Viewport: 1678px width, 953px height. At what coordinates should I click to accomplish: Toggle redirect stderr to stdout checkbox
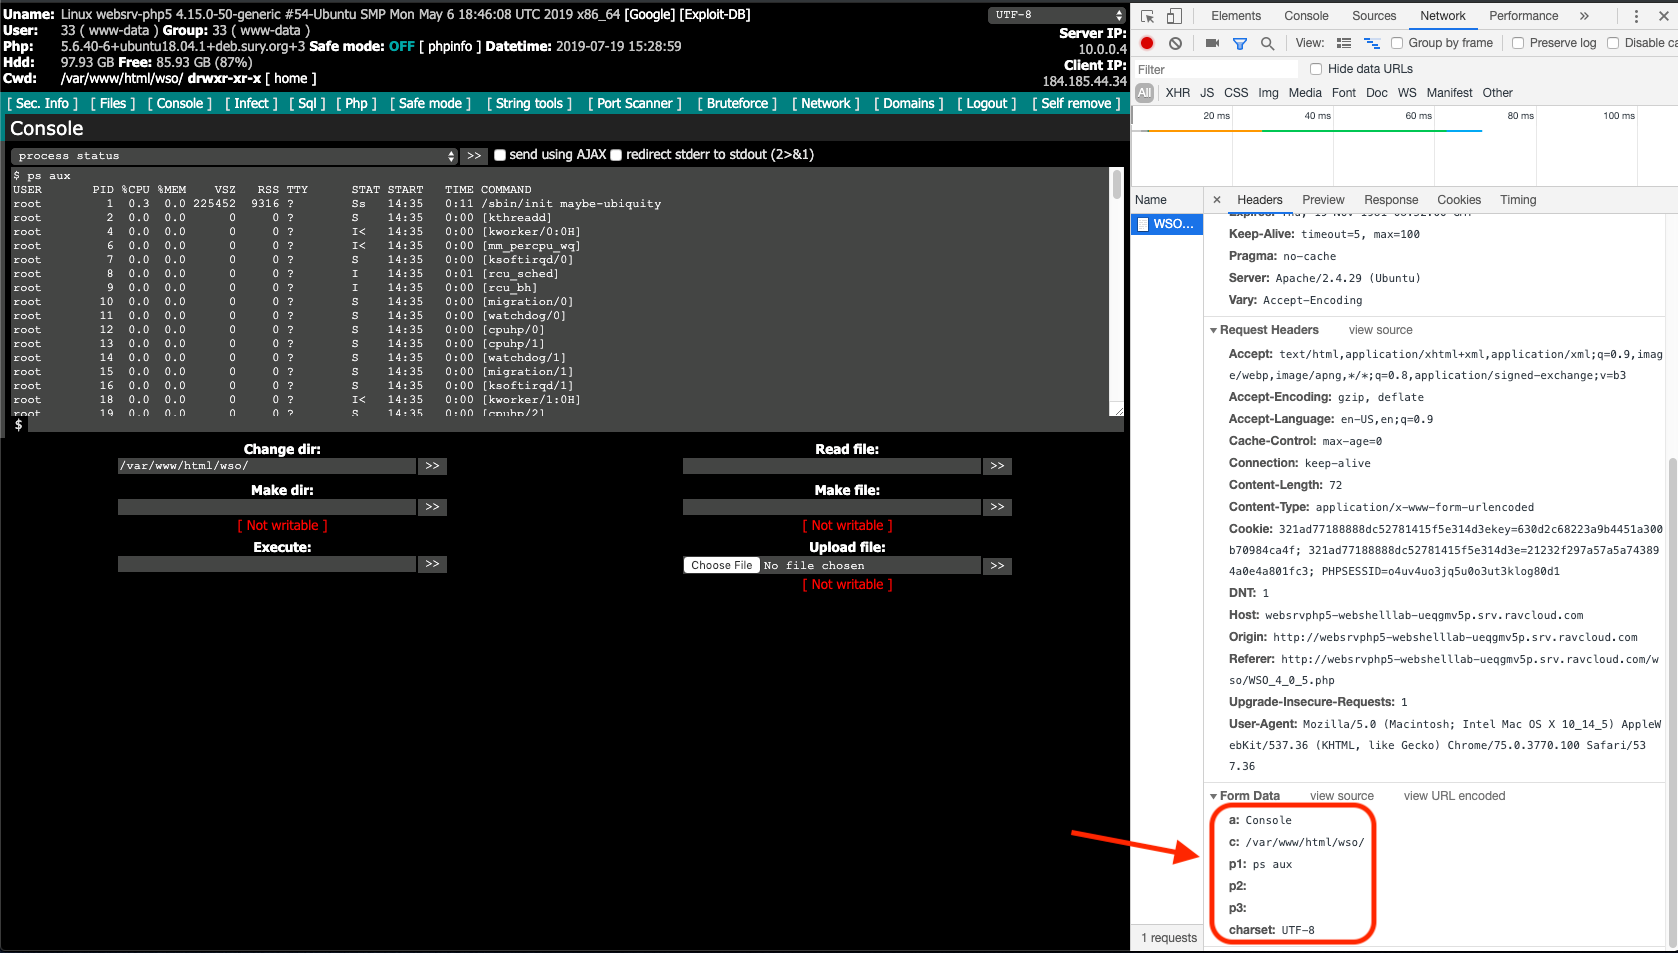[616, 155]
